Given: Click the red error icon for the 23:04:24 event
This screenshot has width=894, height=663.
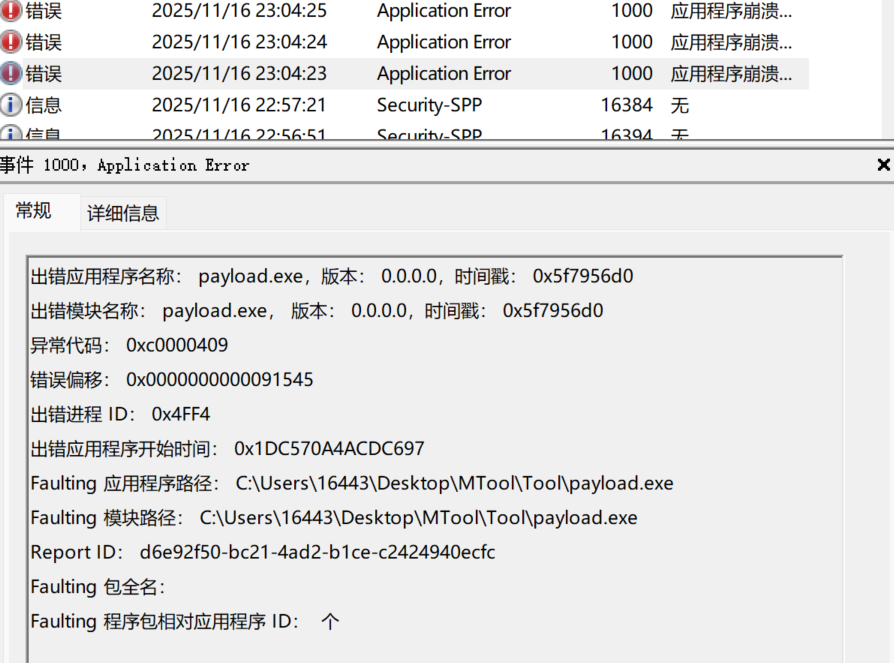Looking at the screenshot, I should (11, 42).
